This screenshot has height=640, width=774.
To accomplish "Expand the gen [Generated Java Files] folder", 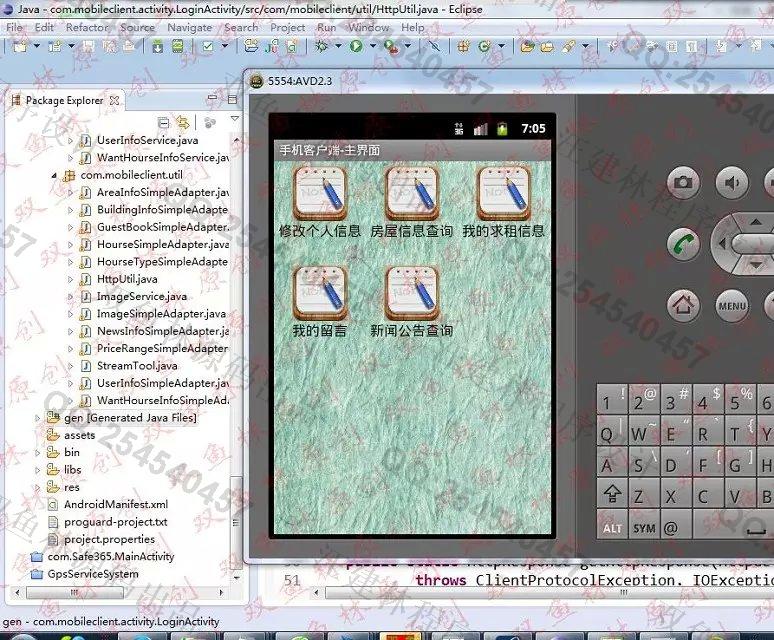I will tap(38, 418).
